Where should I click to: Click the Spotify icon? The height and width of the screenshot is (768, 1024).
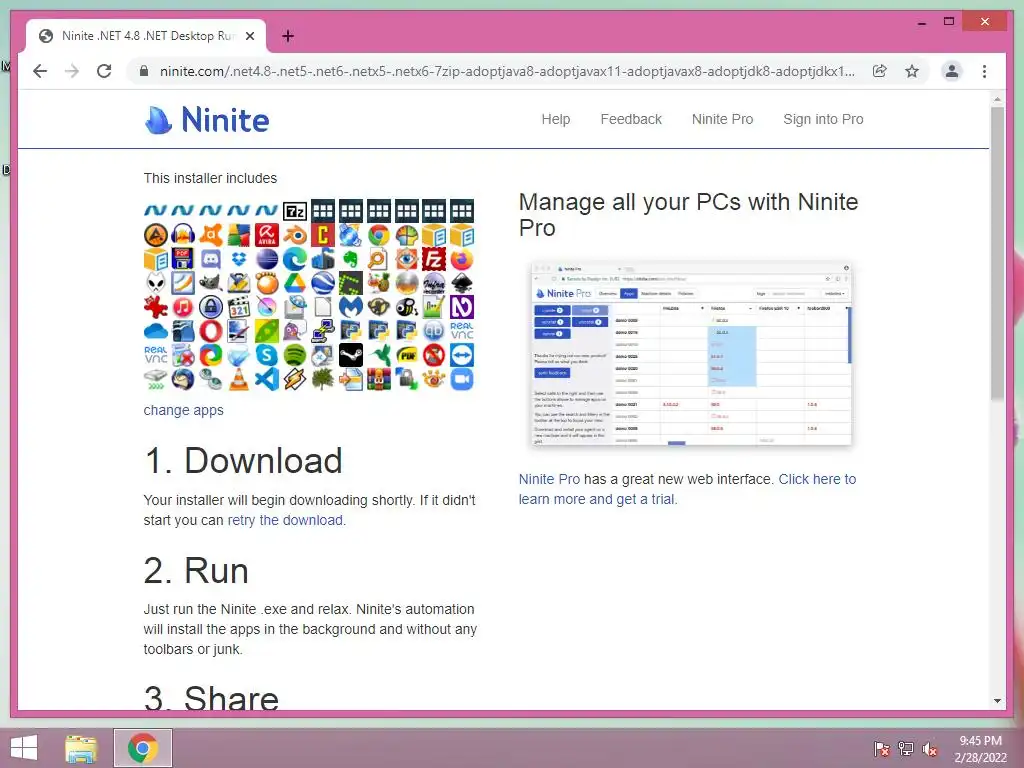pyautogui.click(x=295, y=355)
